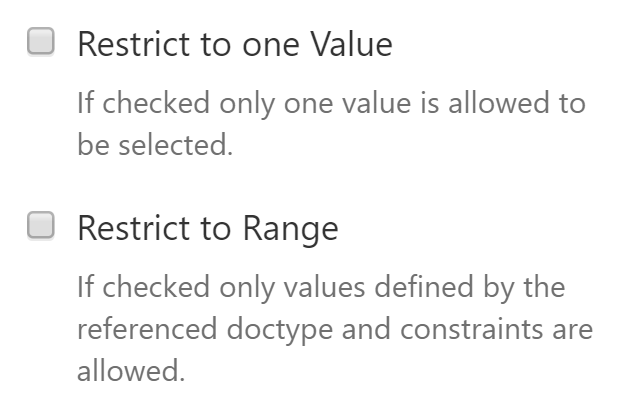Click 'referenced doctype and constraints are' line

334,329
